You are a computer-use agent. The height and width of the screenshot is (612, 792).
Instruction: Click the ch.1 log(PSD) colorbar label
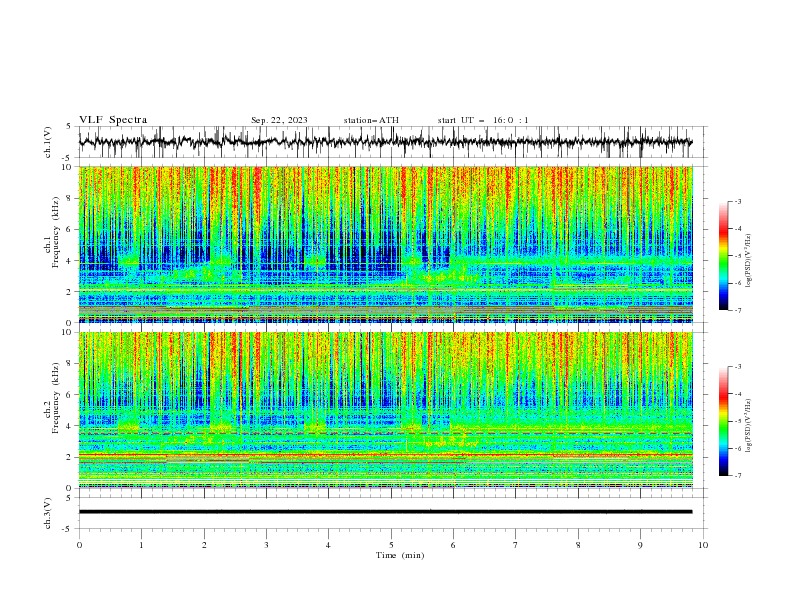pyautogui.click(x=749, y=261)
